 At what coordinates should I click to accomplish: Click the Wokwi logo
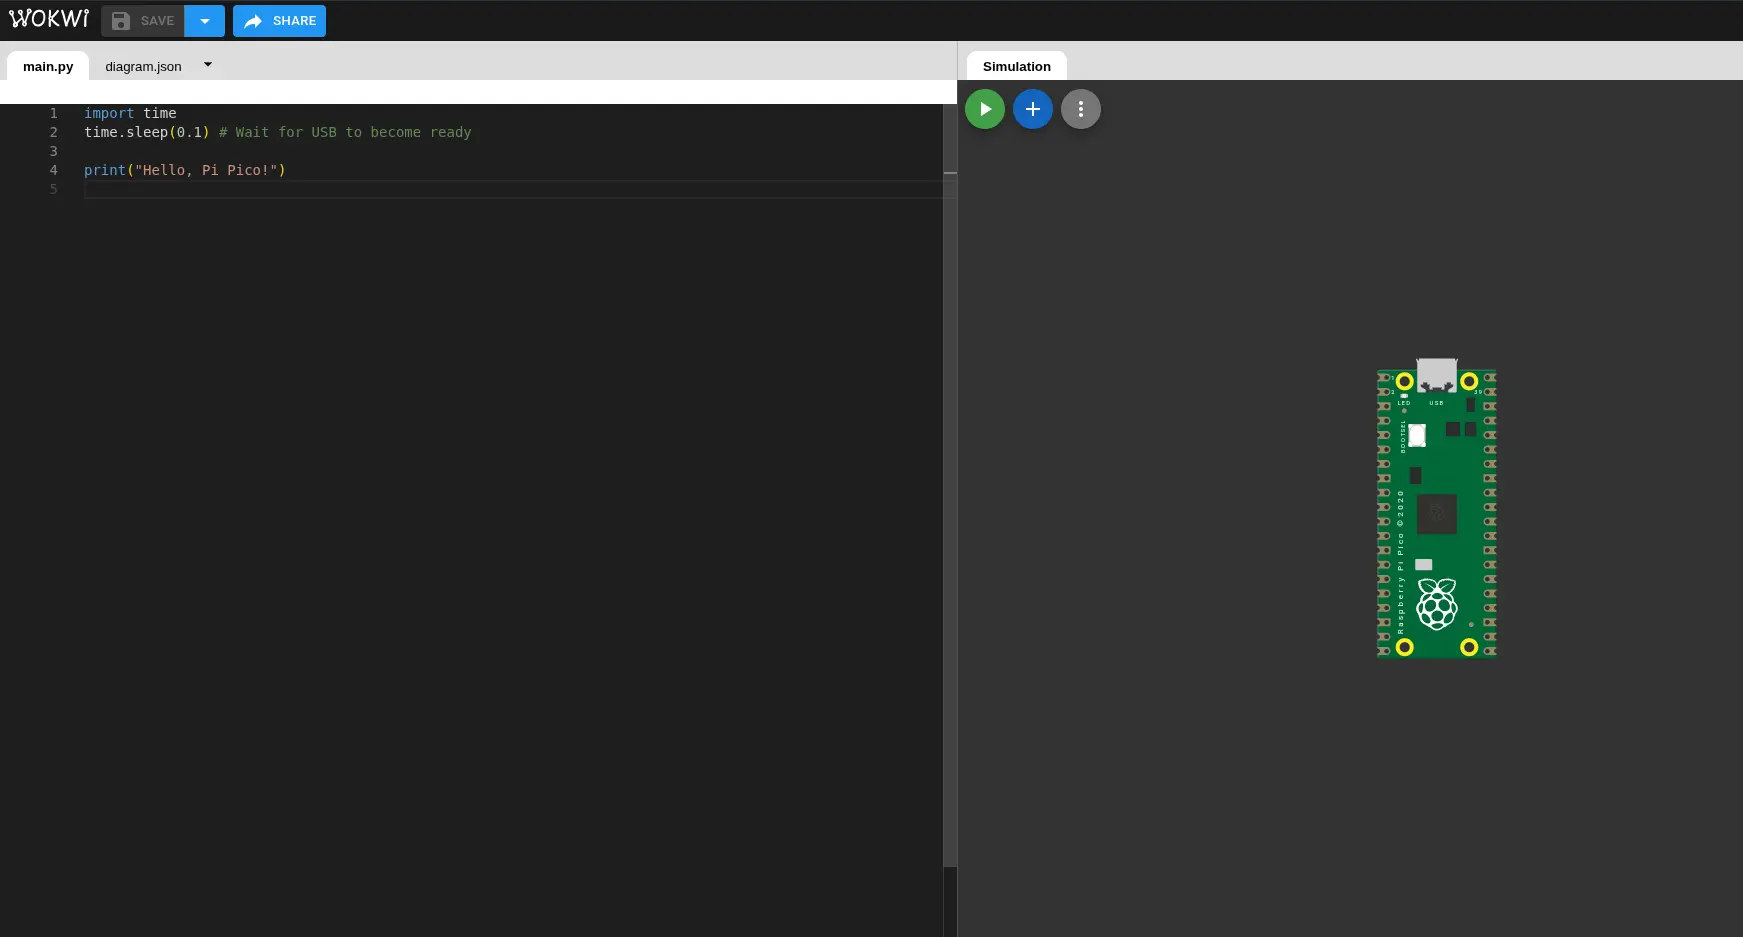coord(49,19)
